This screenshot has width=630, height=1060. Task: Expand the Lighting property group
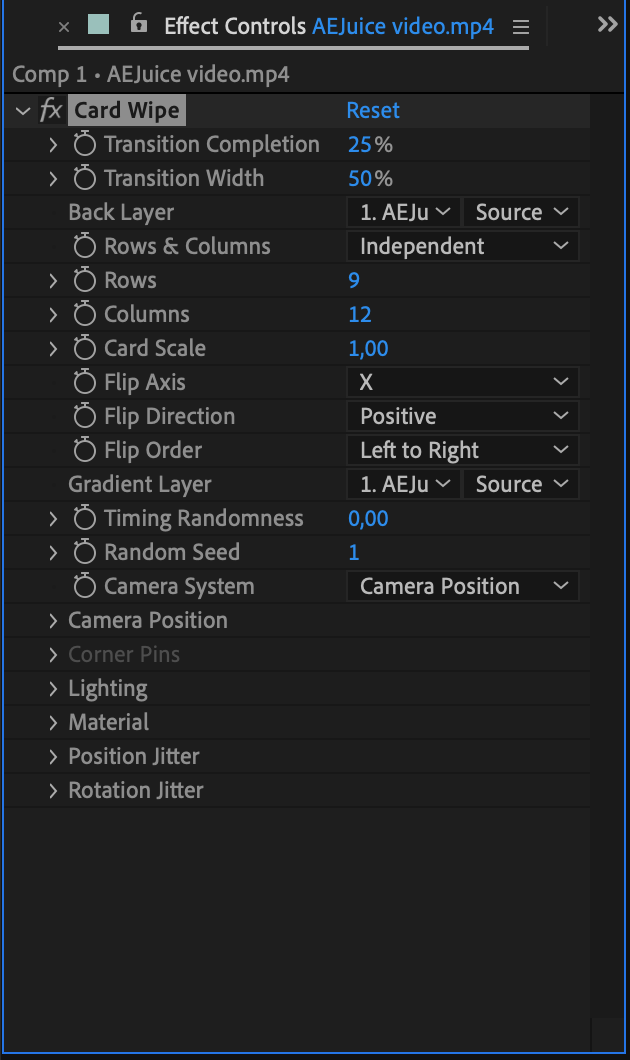tap(53, 689)
